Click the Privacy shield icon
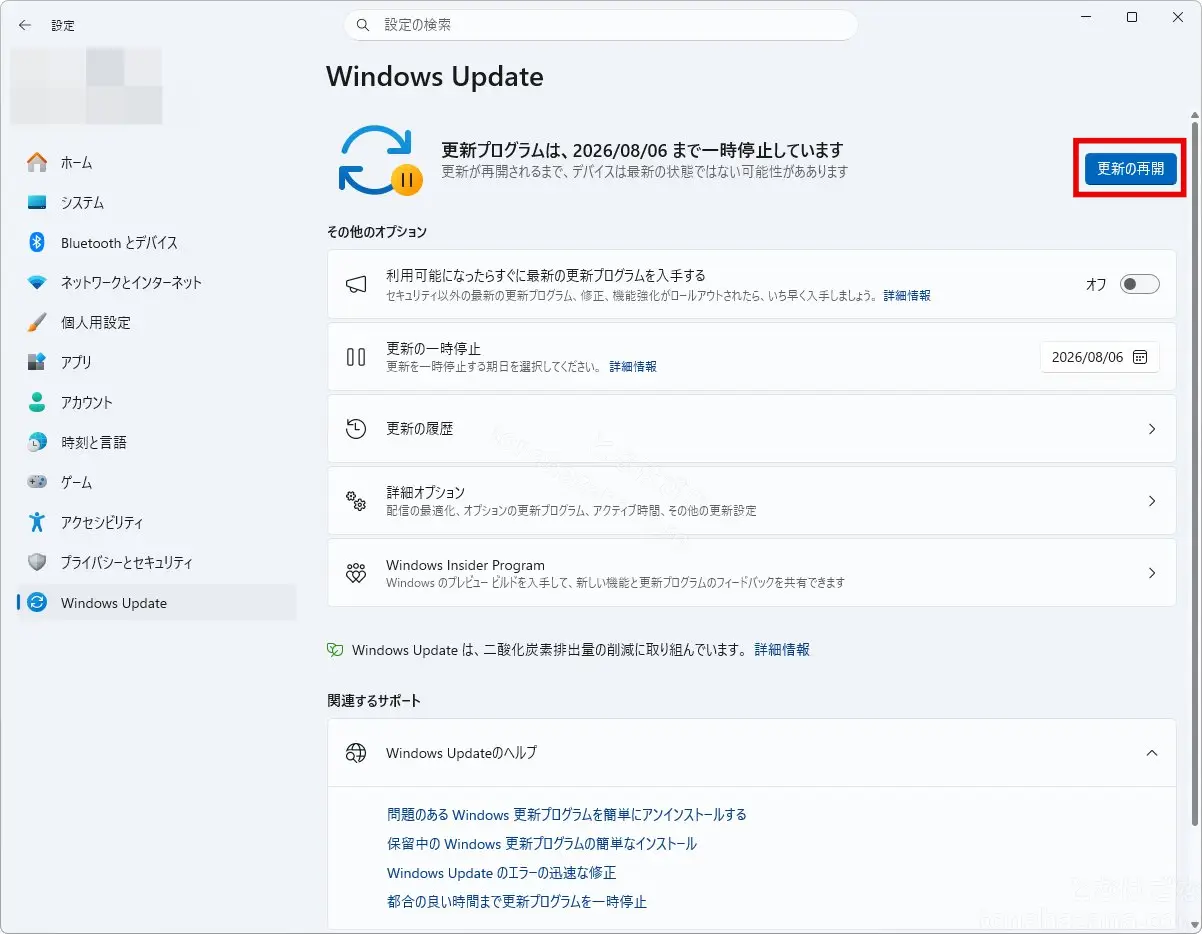The width and height of the screenshot is (1202, 934). click(x=37, y=562)
